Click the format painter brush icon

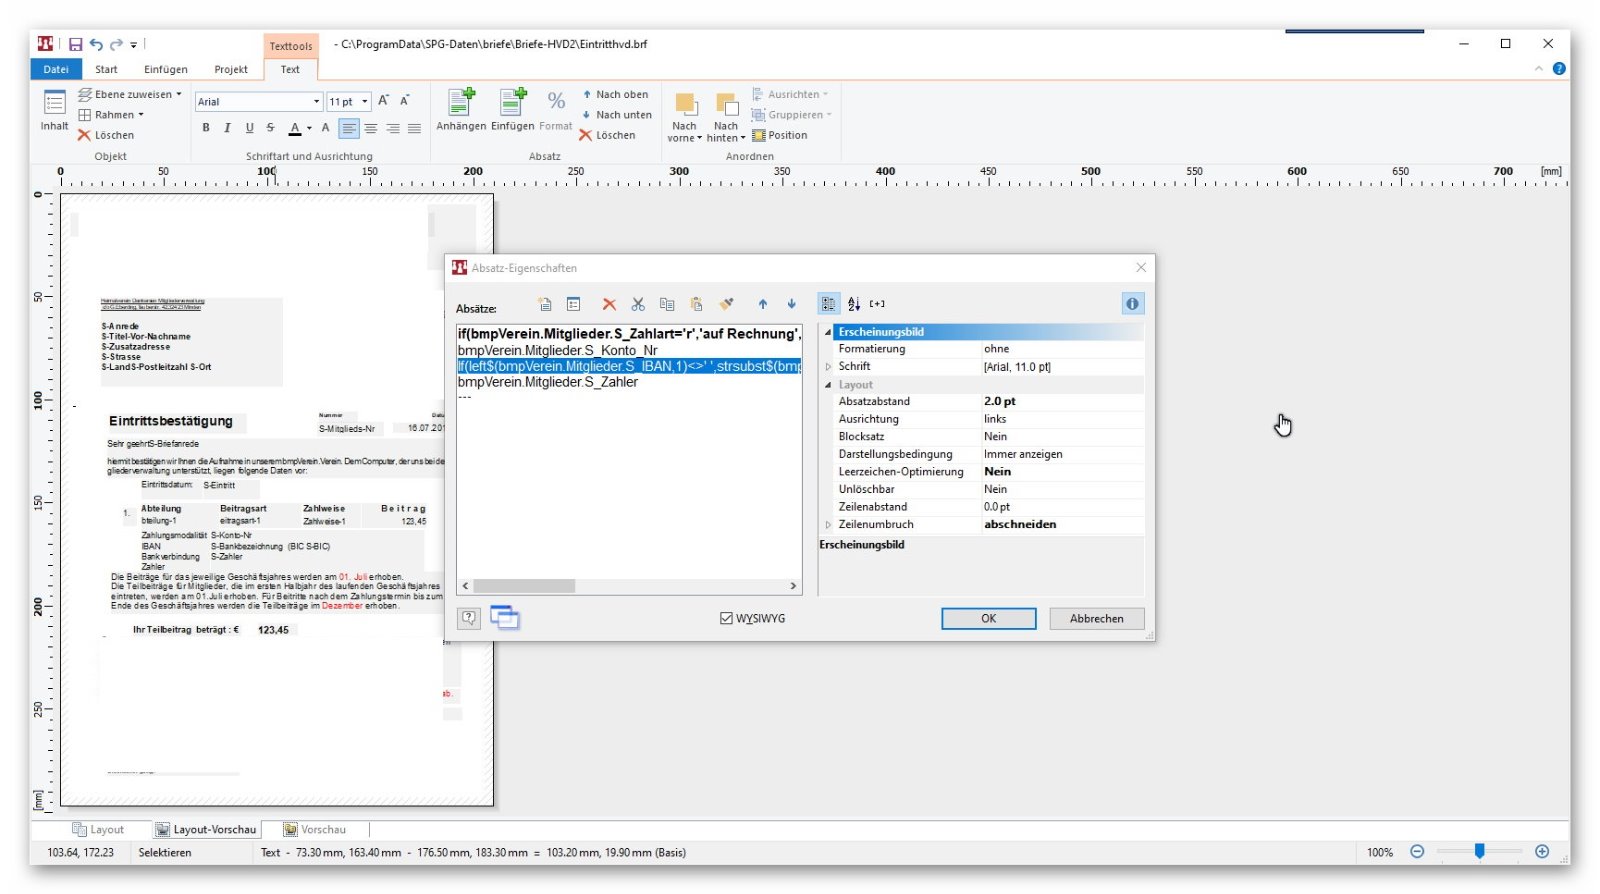pos(727,304)
